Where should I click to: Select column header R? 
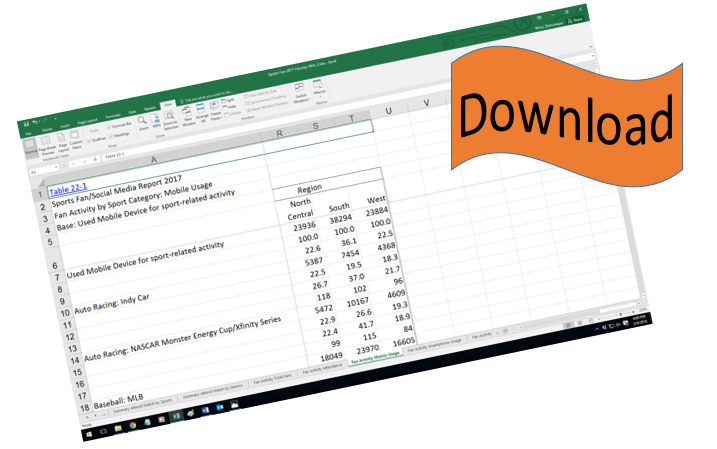click(x=279, y=133)
